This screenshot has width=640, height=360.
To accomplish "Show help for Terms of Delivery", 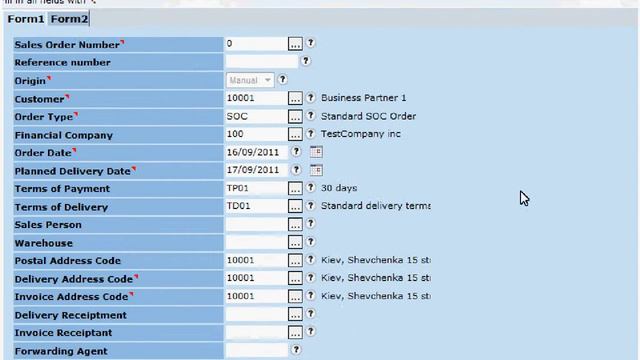I will click(x=311, y=205).
